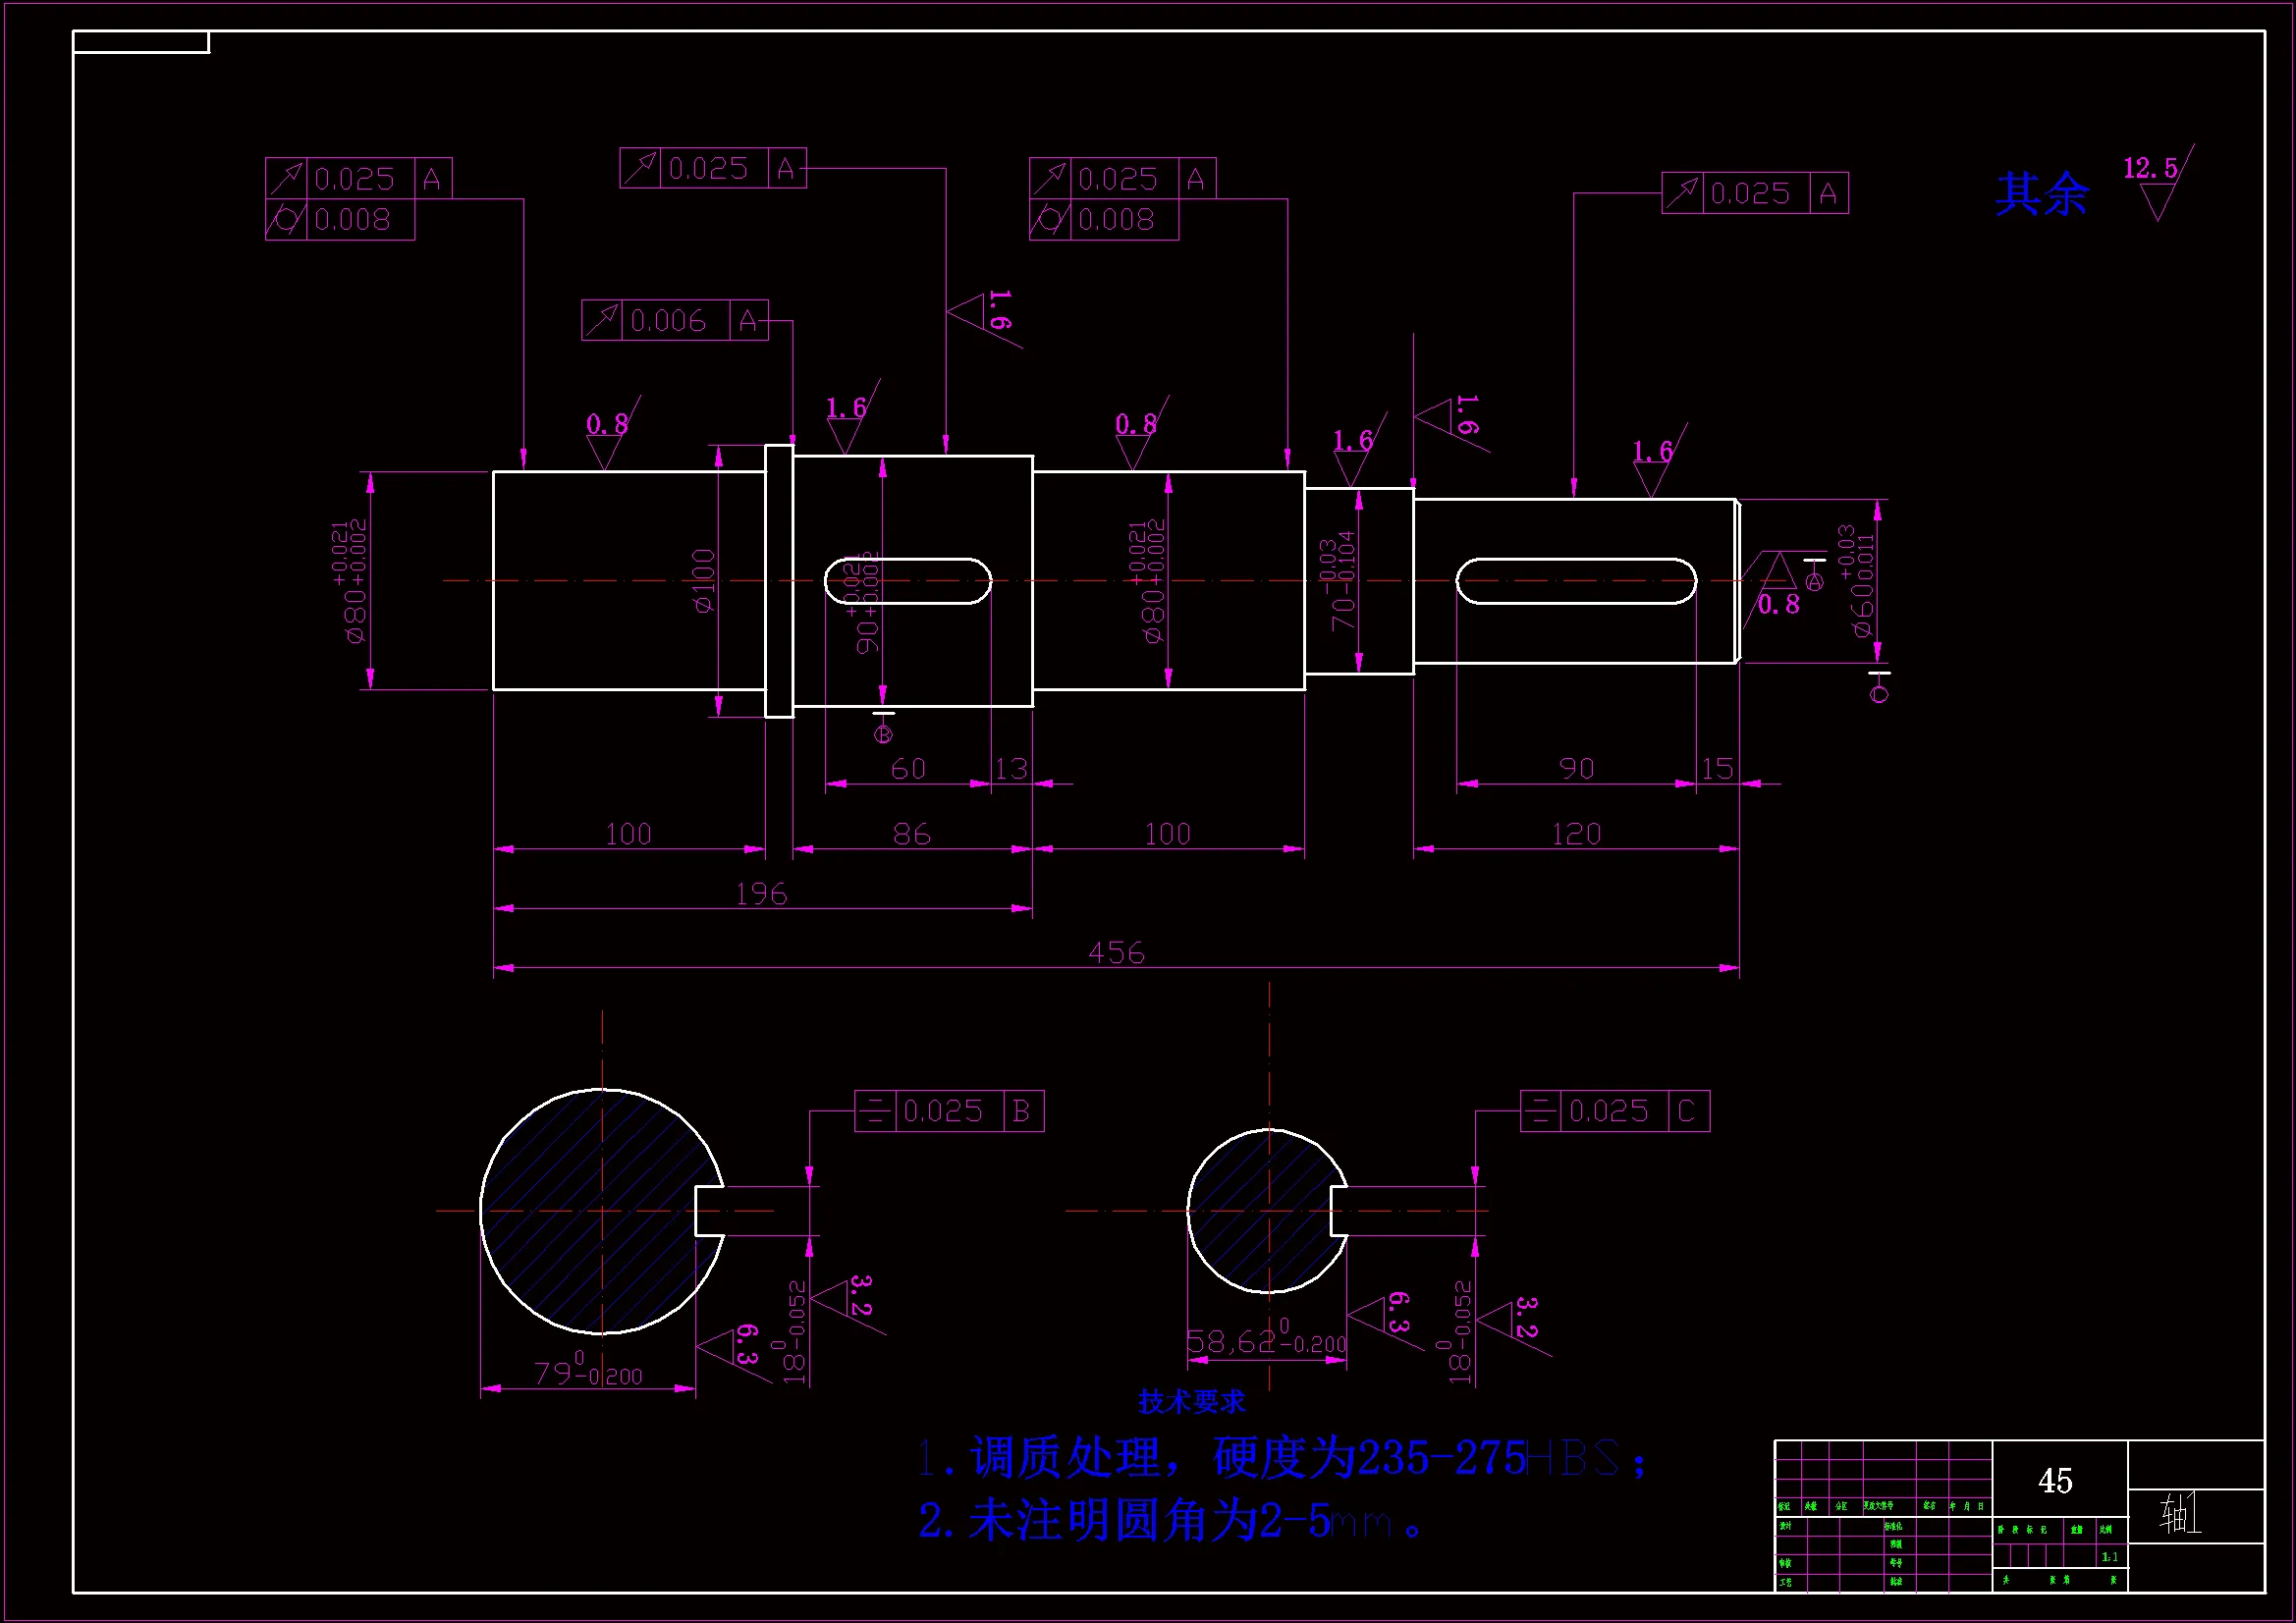Click the 1:1 scale value cell

pos(2110,1557)
